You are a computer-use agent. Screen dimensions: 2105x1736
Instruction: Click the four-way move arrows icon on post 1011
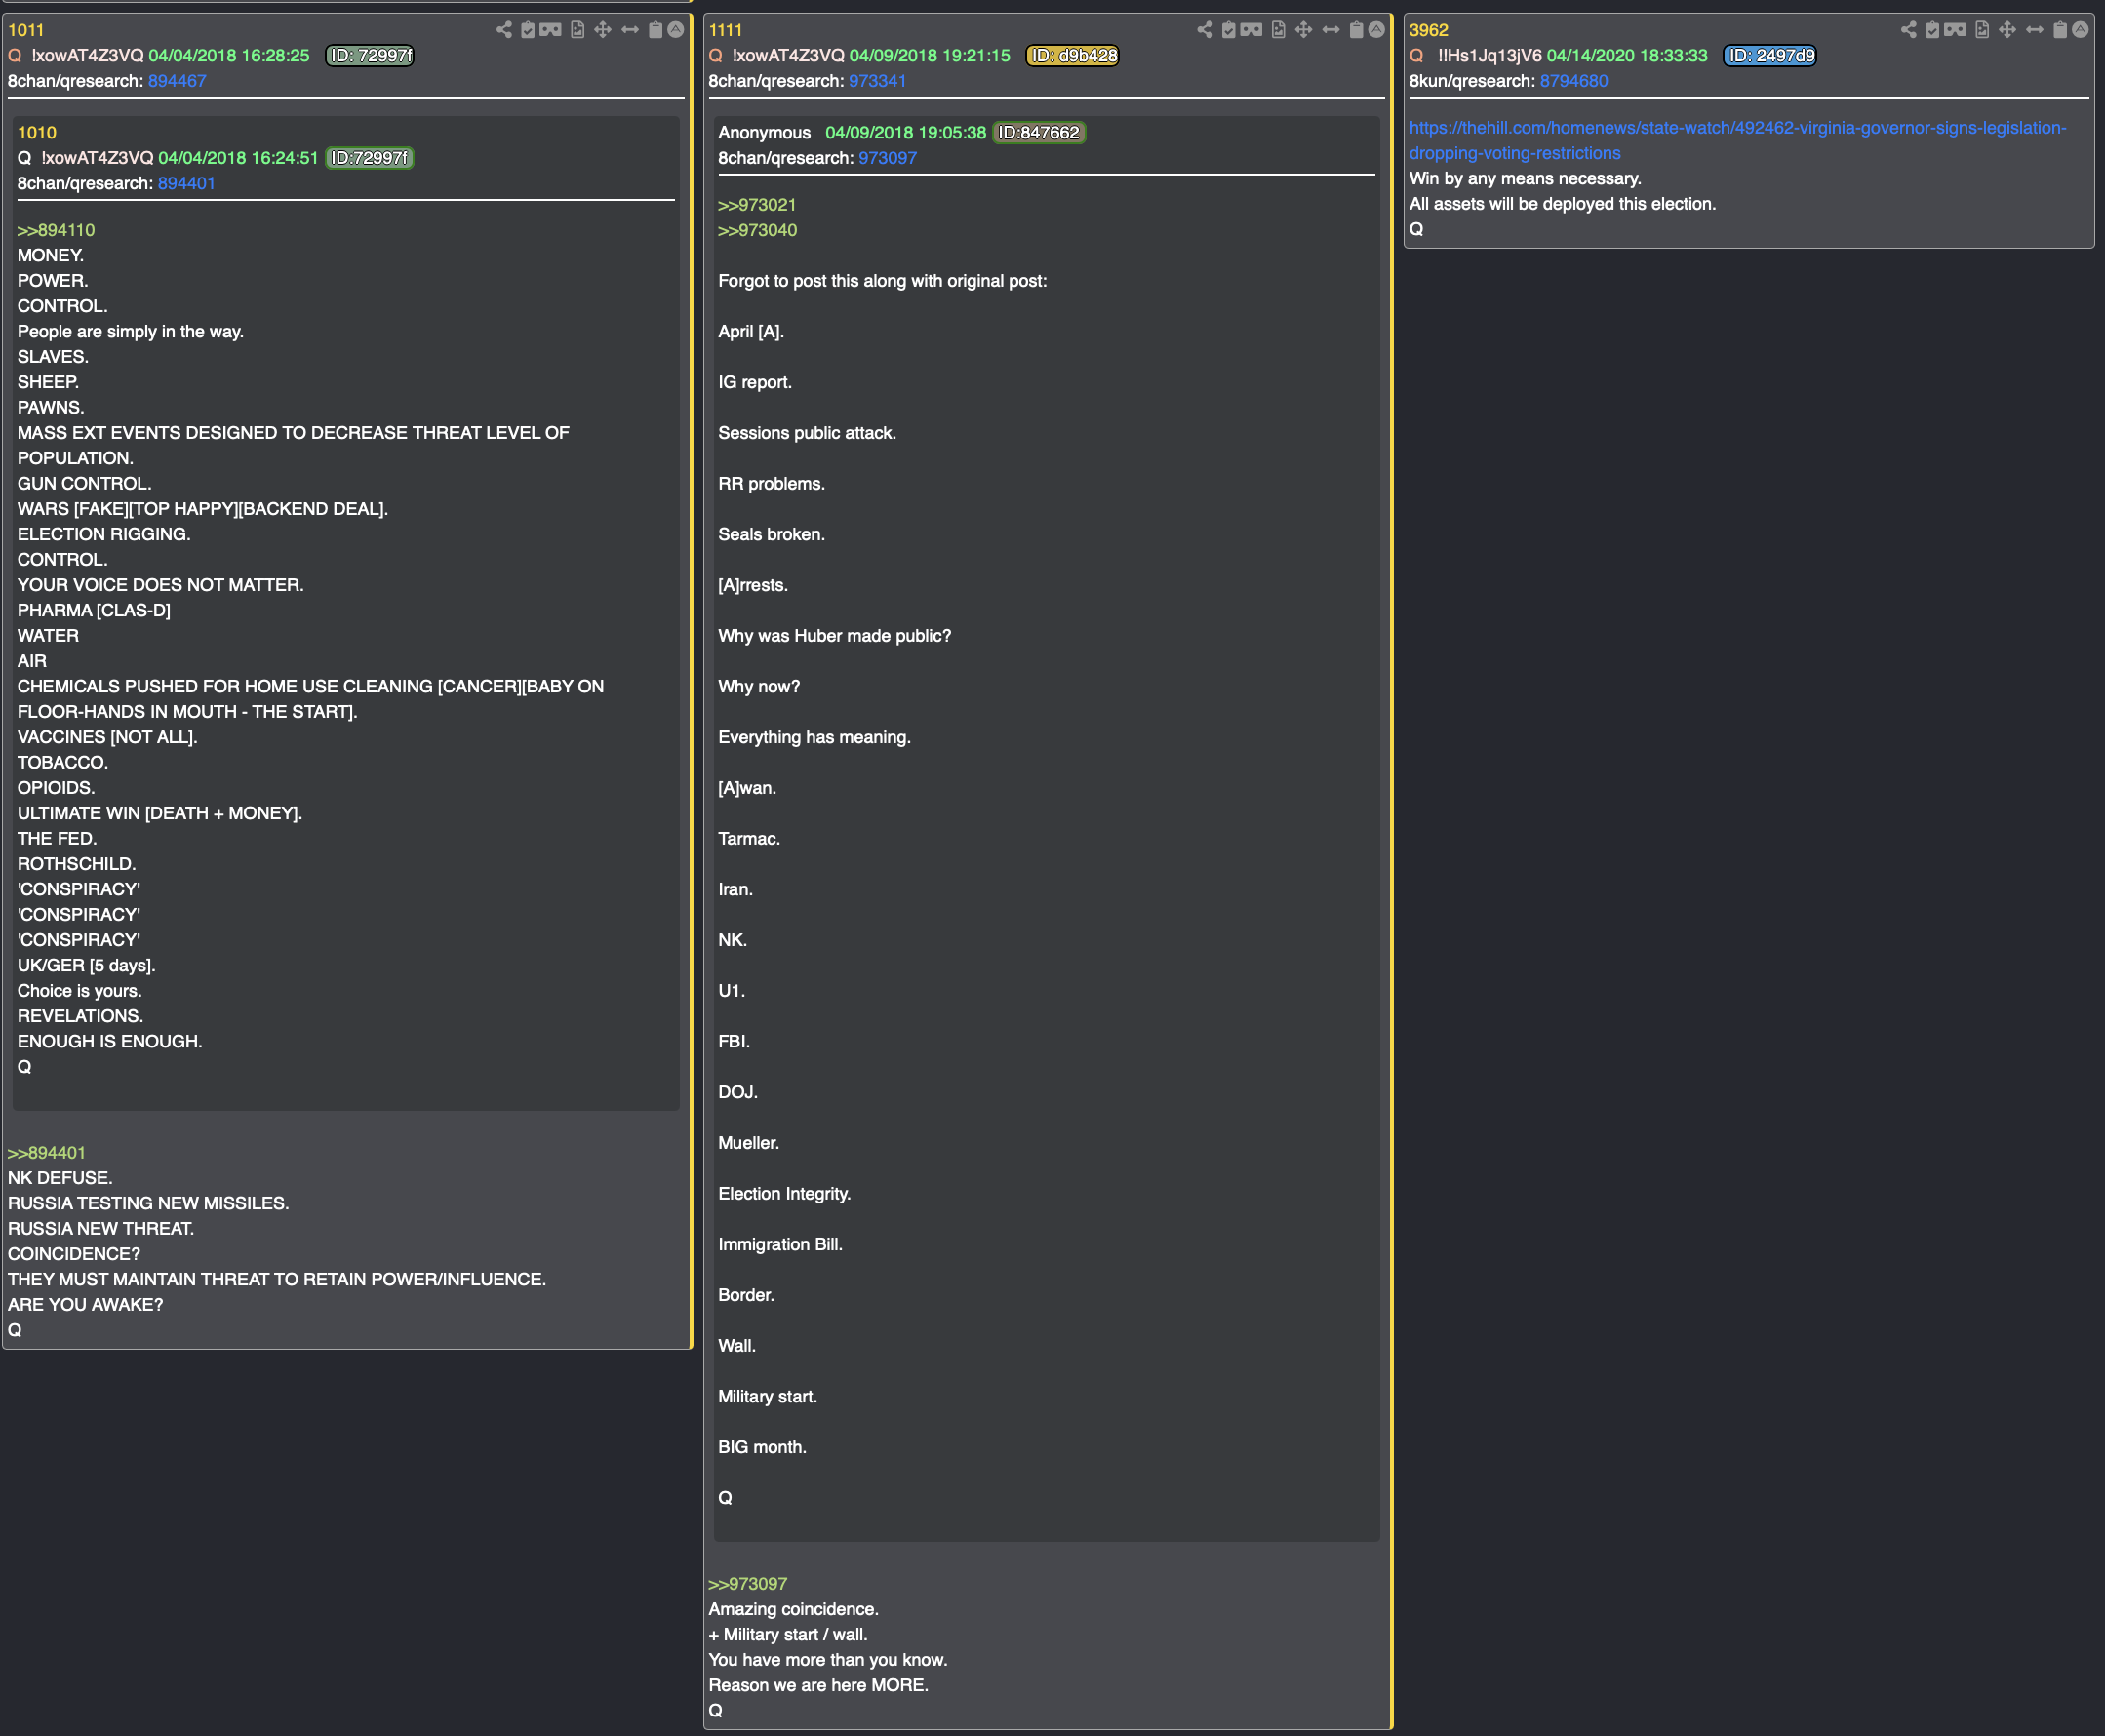603,30
